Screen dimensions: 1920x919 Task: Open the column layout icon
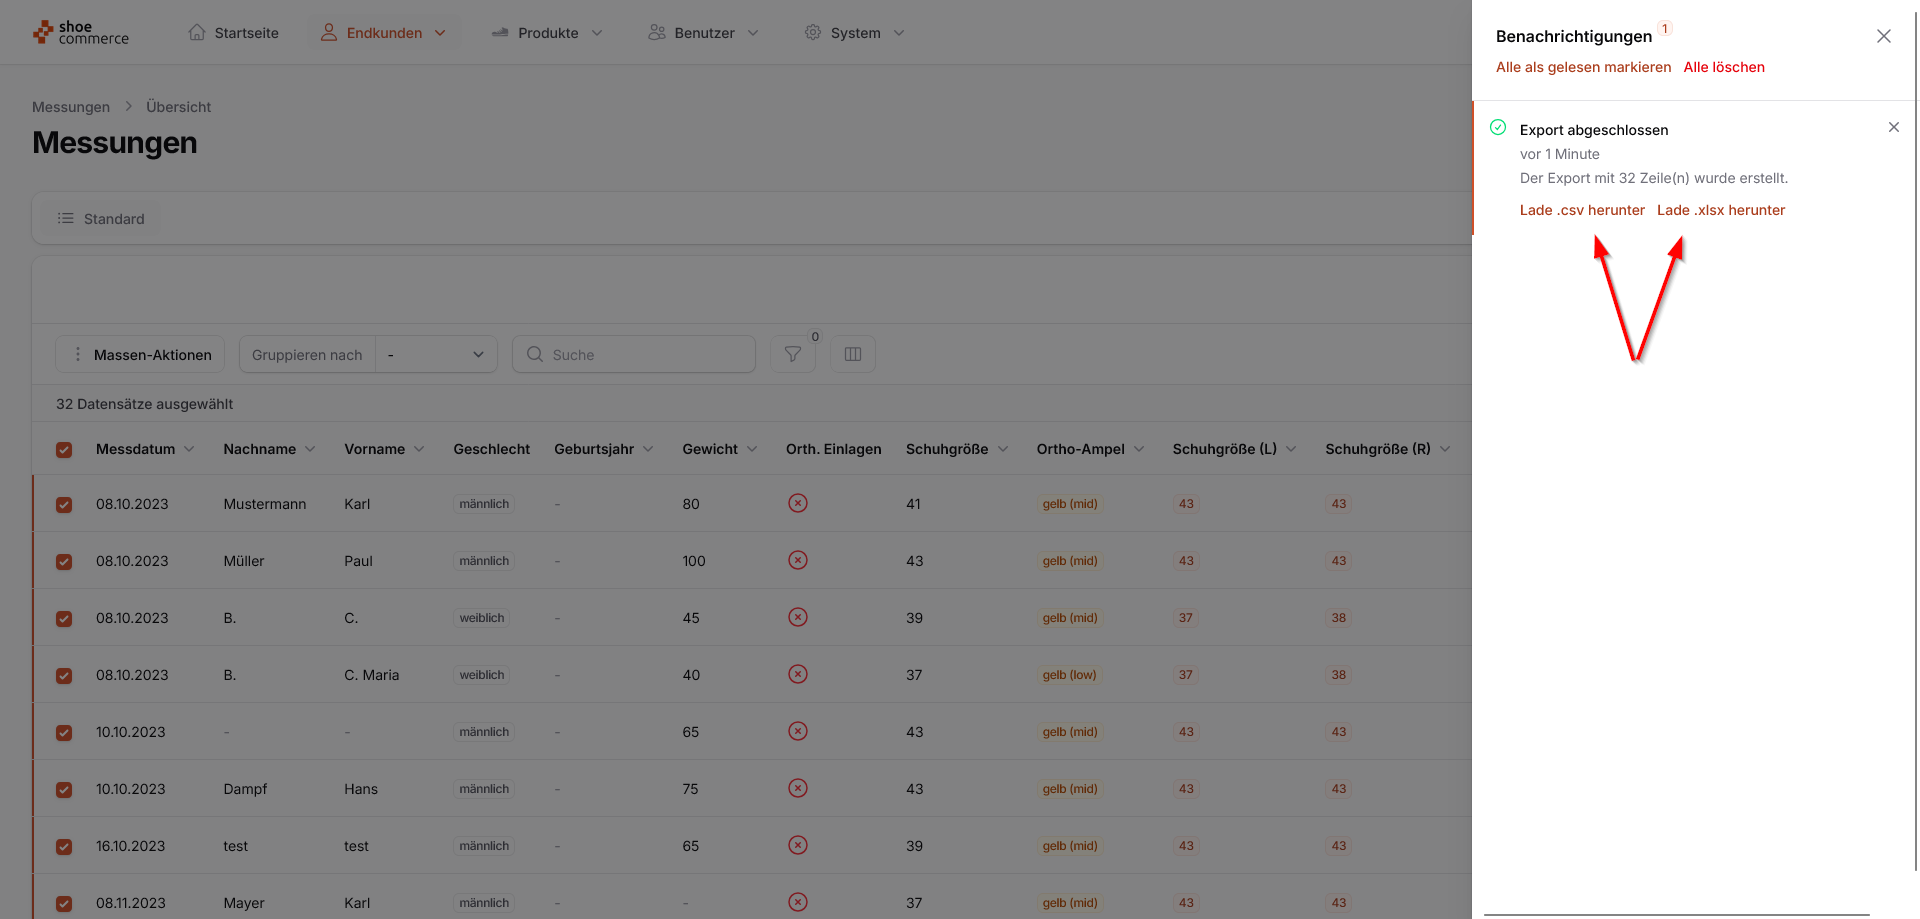pyautogui.click(x=852, y=354)
